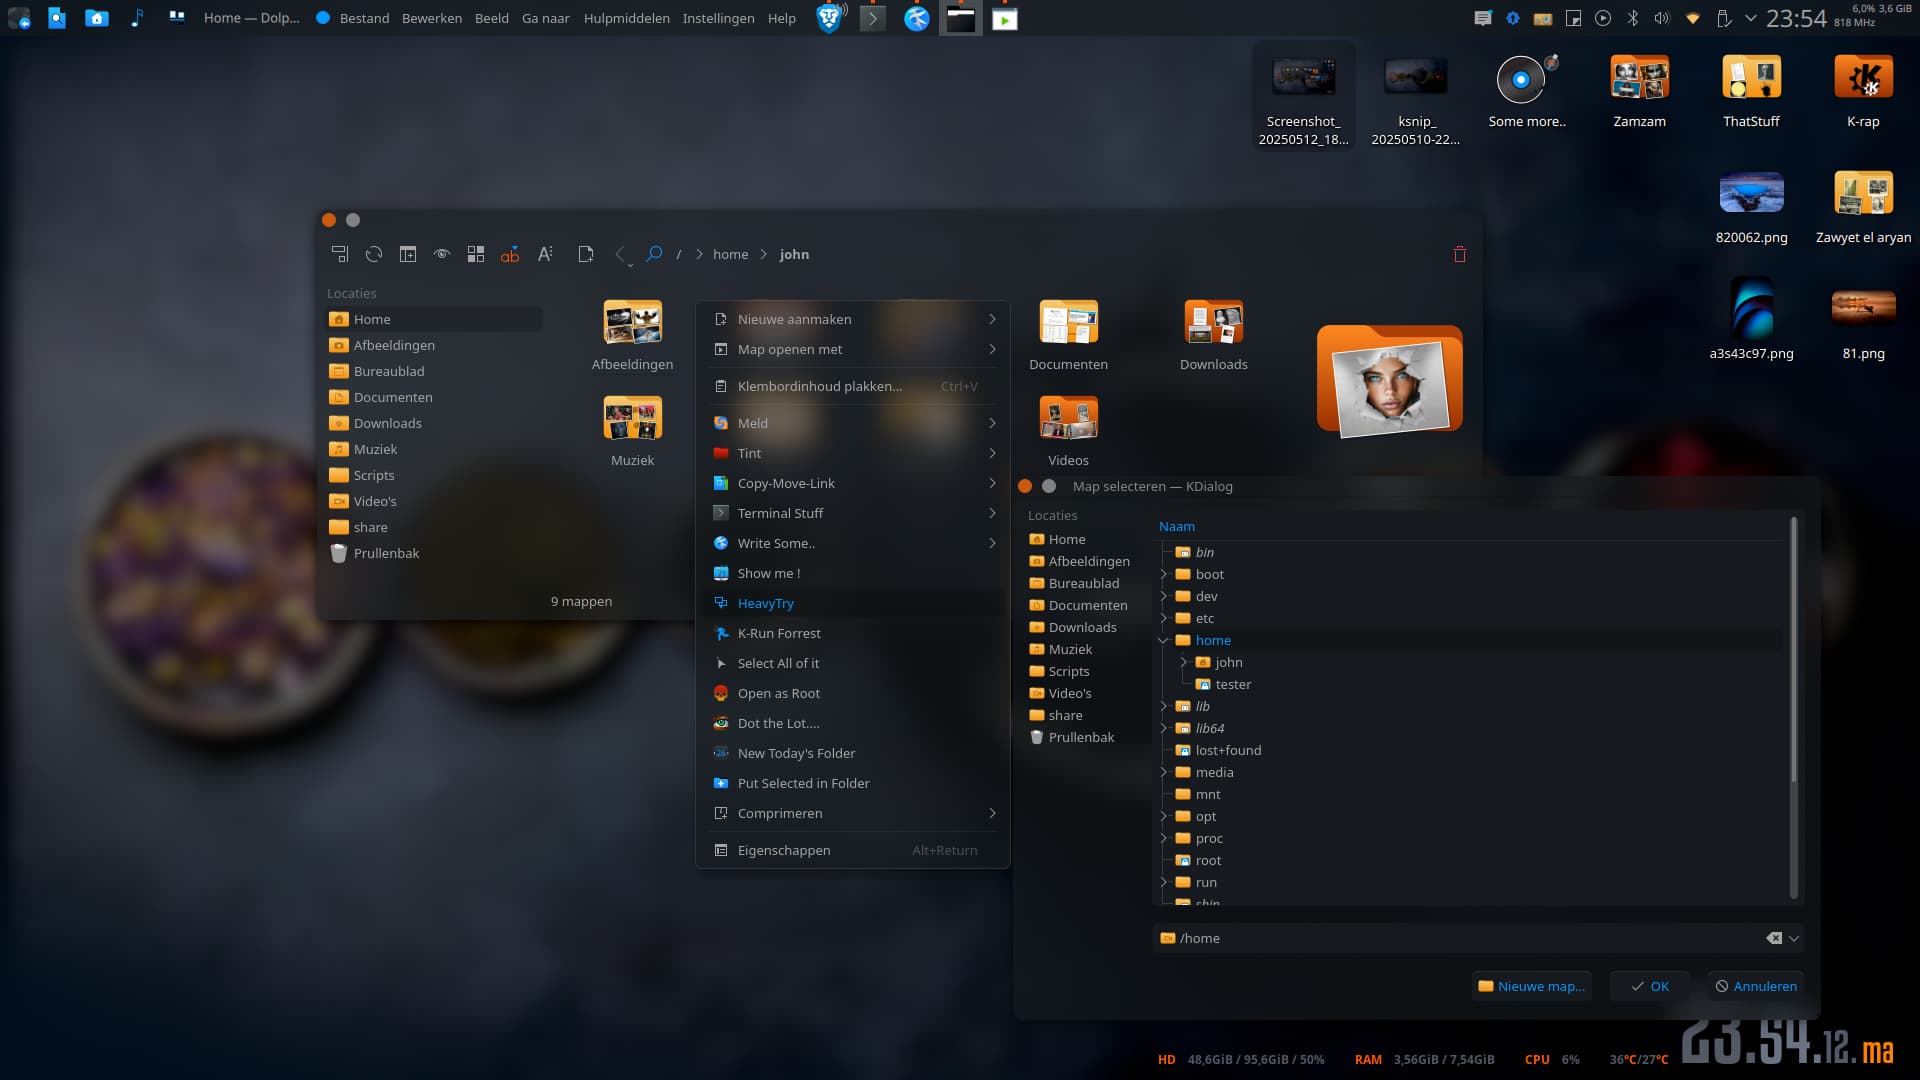The image size is (1920, 1080).
Task: Click the media player tray icon
Action: (1603, 18)
